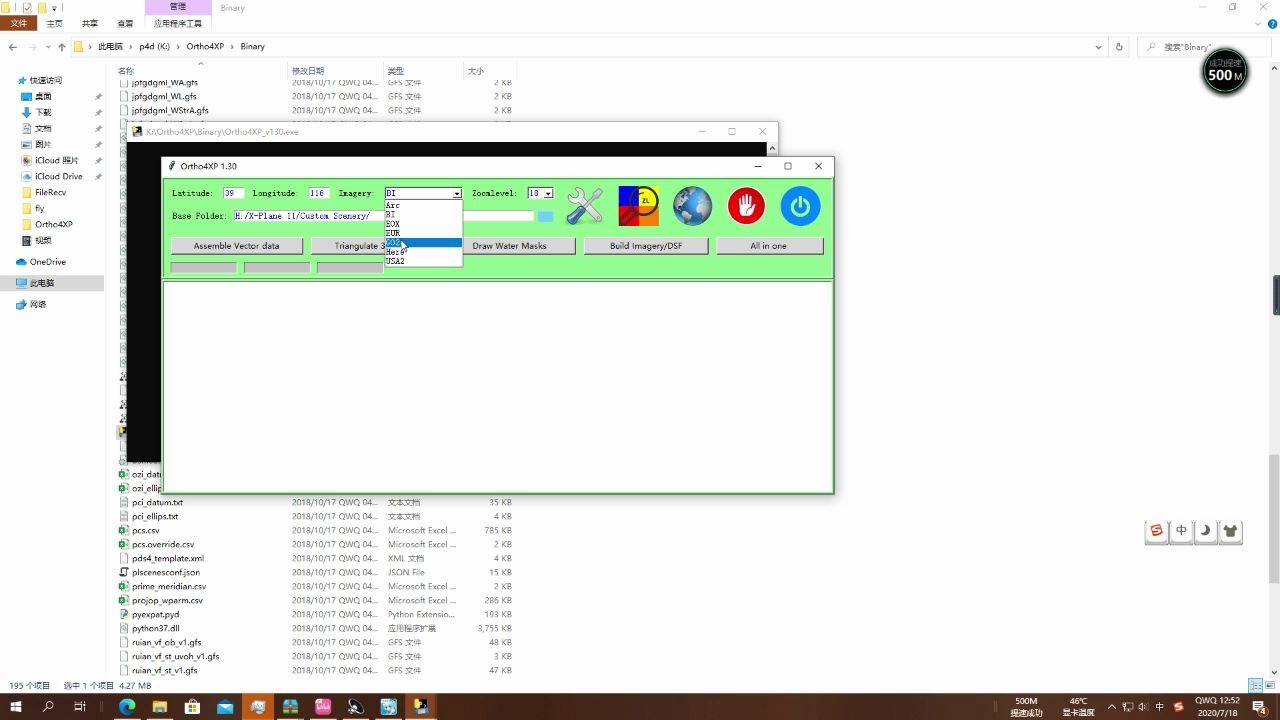Toggle the moon icon on IME toolbar

coord(1206,531)
